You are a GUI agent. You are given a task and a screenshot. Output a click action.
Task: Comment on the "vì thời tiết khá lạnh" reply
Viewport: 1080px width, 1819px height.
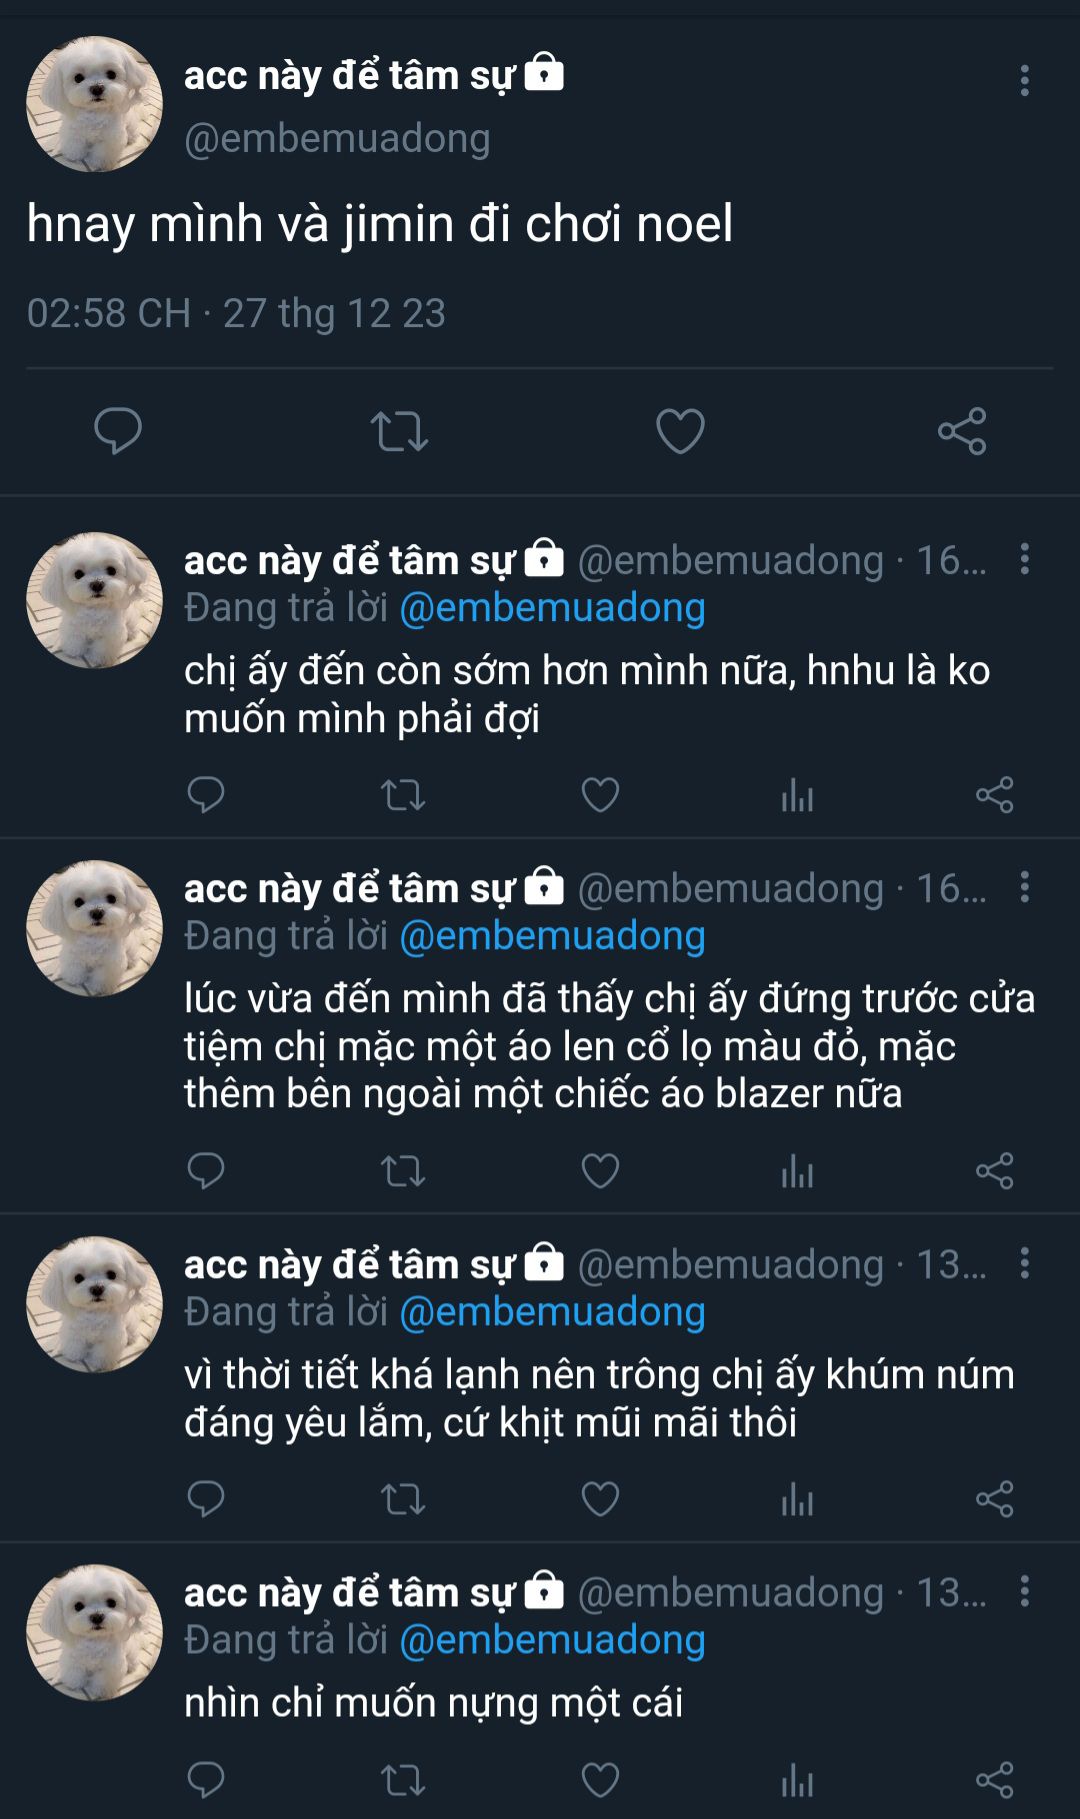206,1499
